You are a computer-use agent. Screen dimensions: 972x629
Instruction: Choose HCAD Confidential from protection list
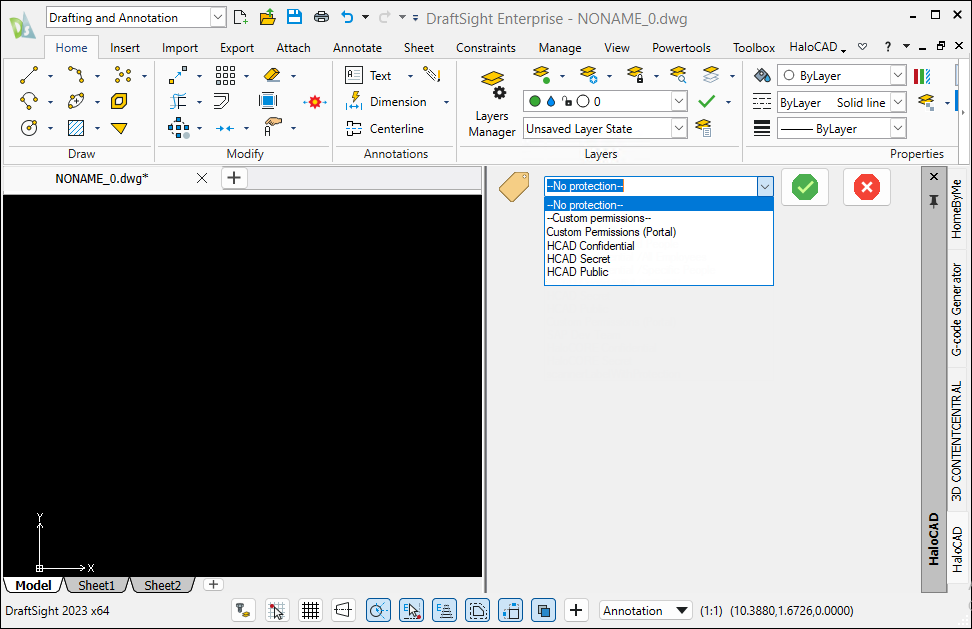pos(590,246)
